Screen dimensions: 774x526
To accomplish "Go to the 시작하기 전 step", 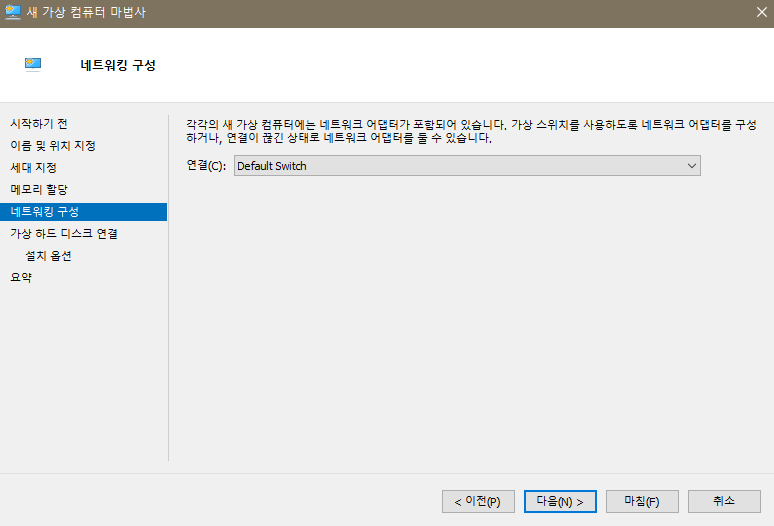I will [x=39, y=124].
